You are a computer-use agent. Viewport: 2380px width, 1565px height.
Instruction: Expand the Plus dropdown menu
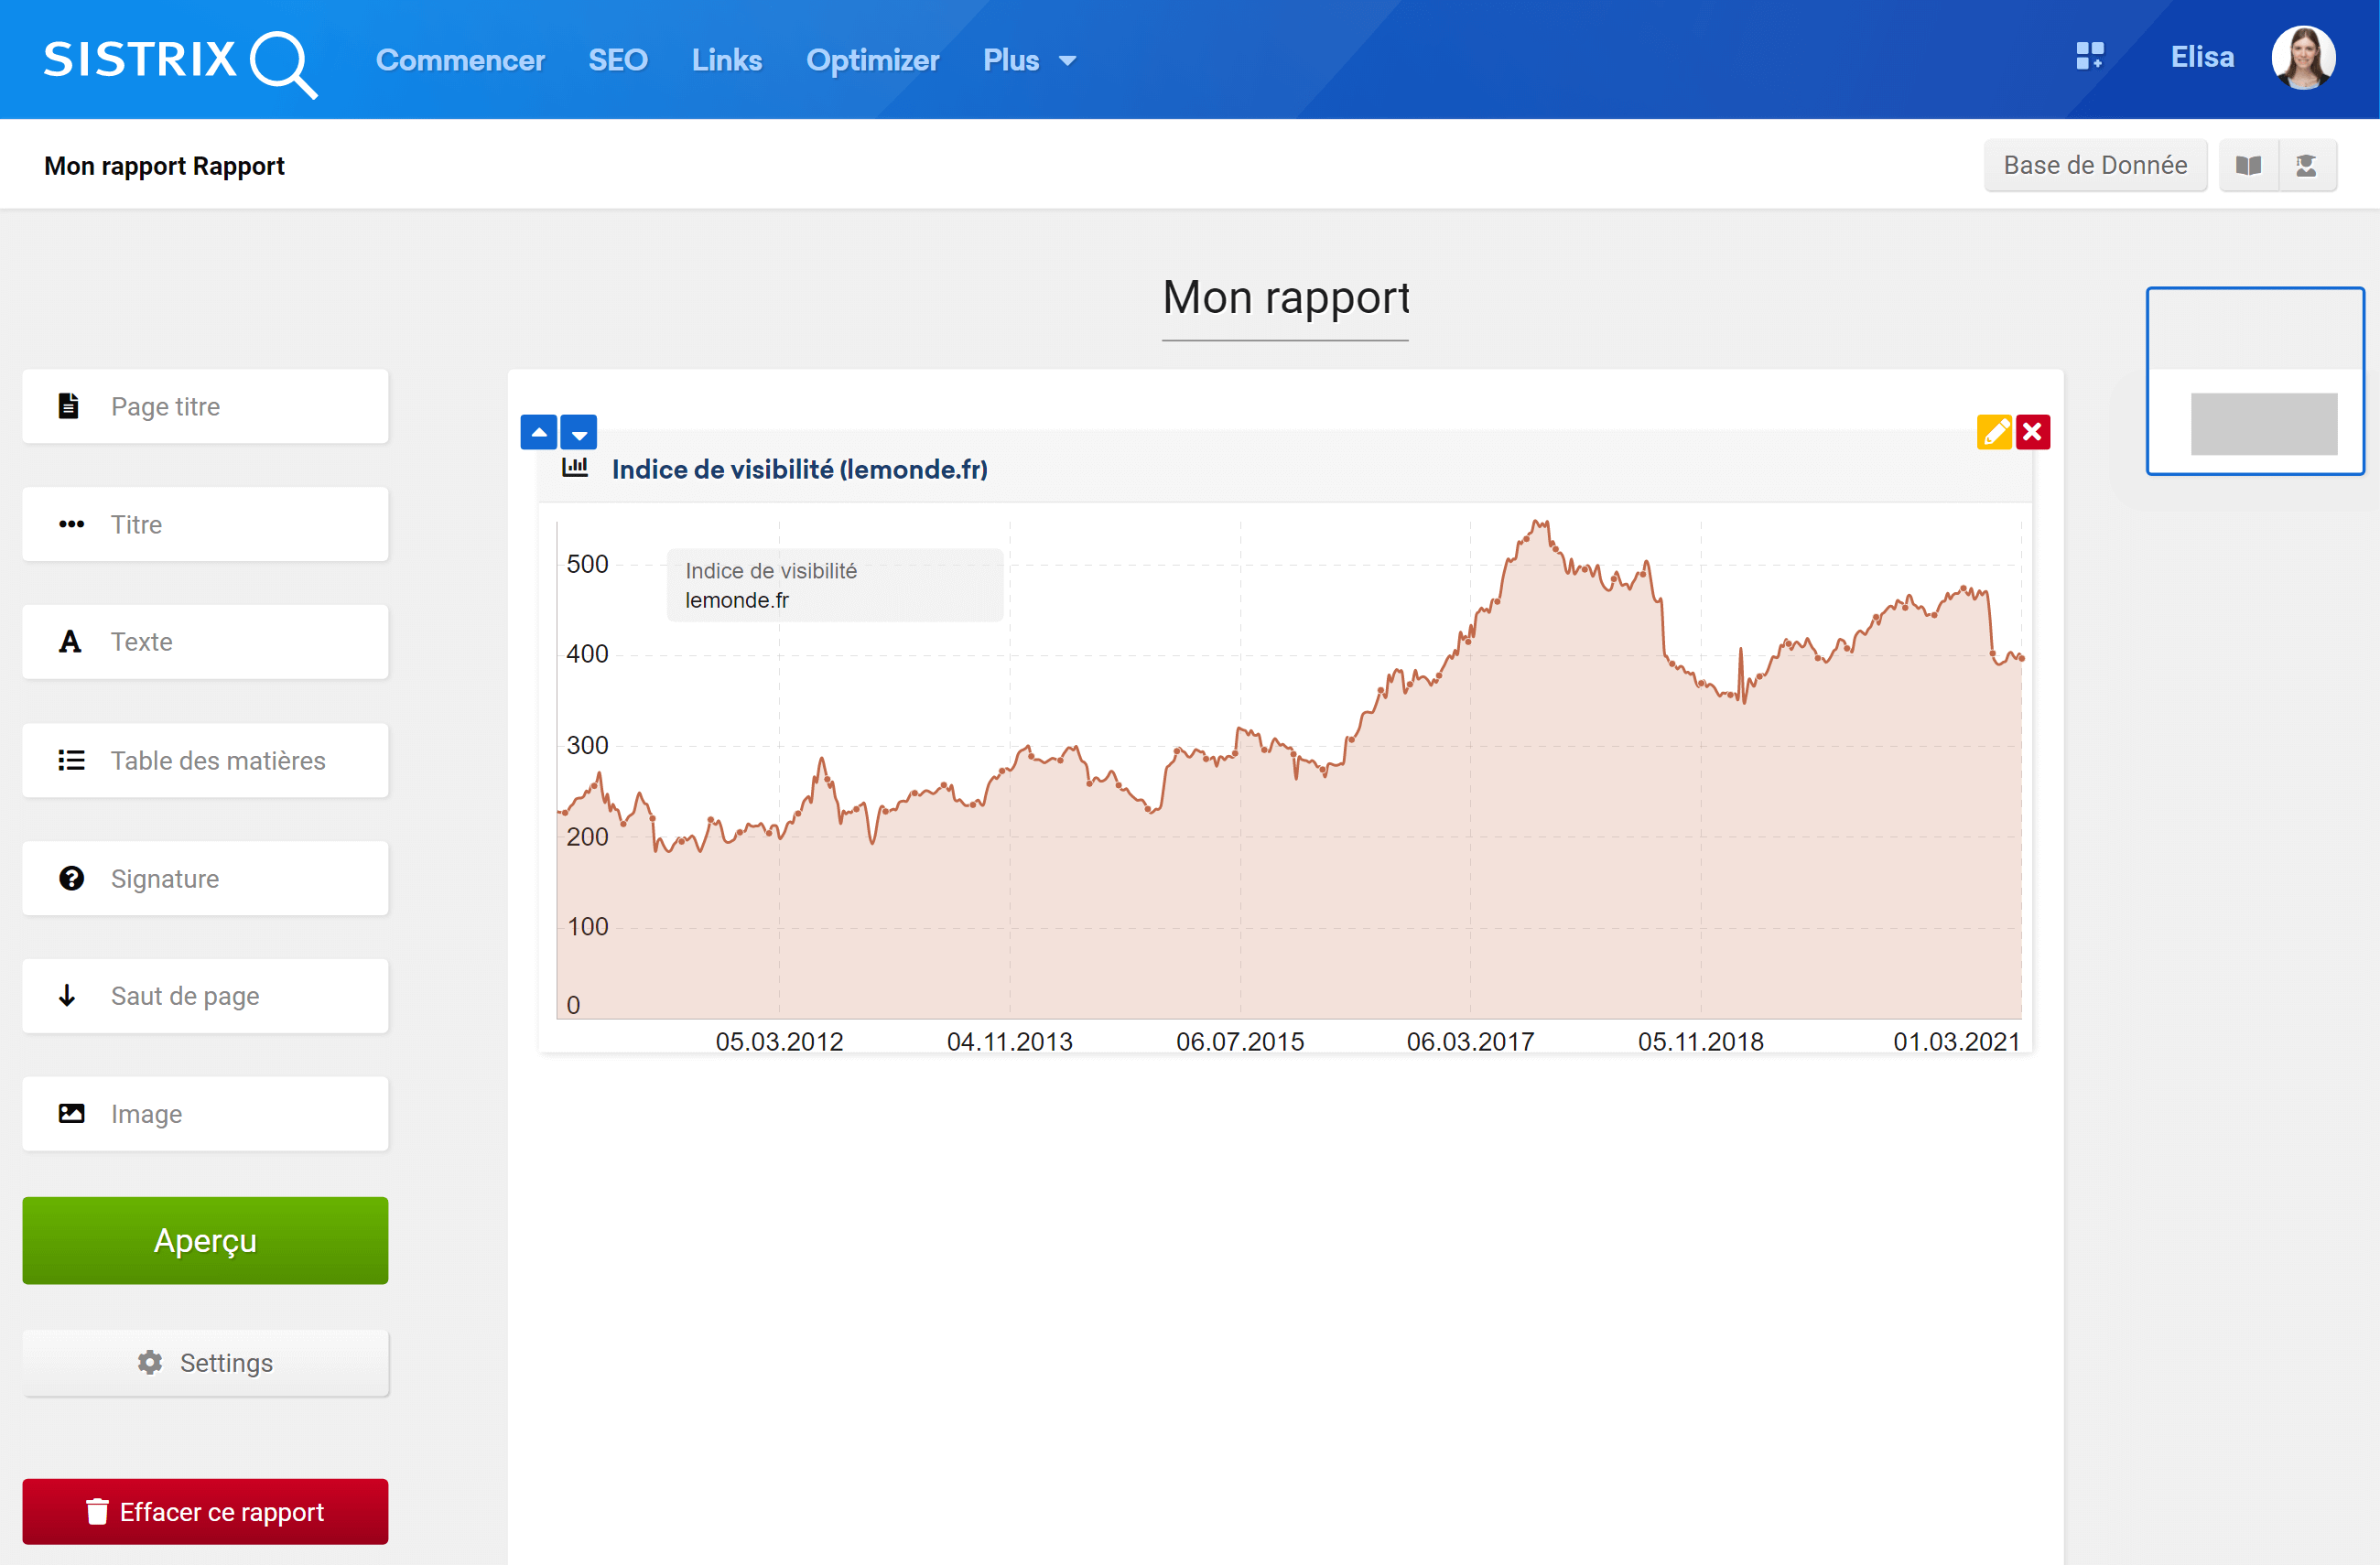point(1029,60)
